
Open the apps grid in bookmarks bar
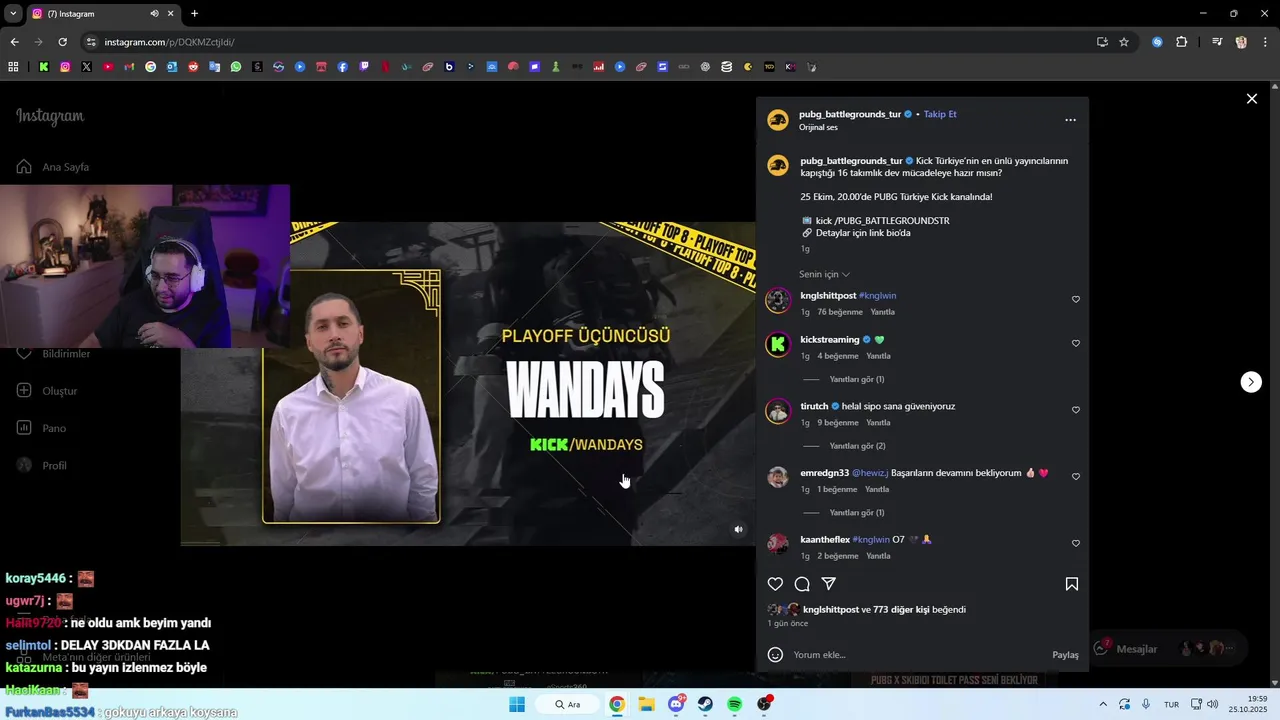tap(13, 67)
